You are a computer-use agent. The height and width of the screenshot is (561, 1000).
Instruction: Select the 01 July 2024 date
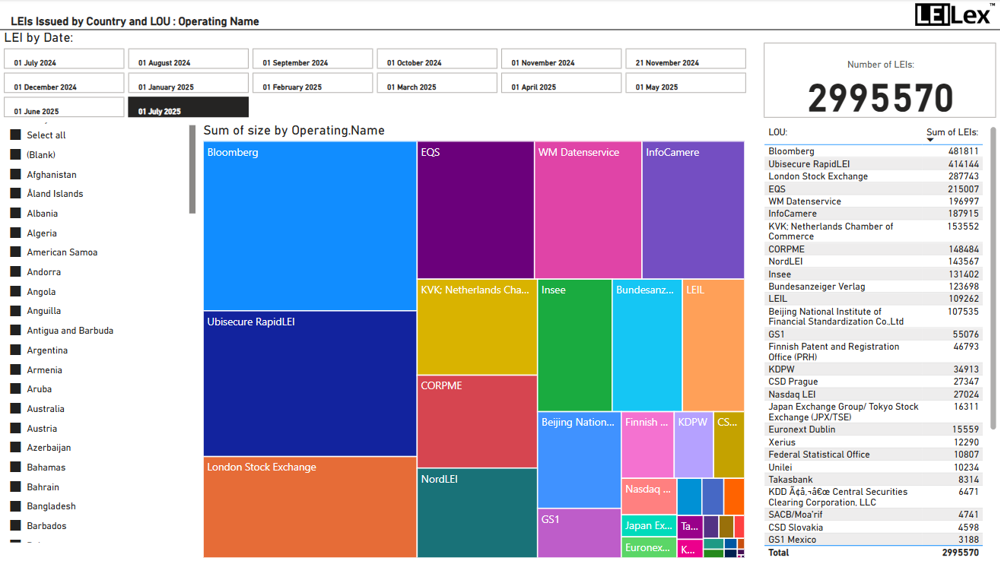pos(64,59)
